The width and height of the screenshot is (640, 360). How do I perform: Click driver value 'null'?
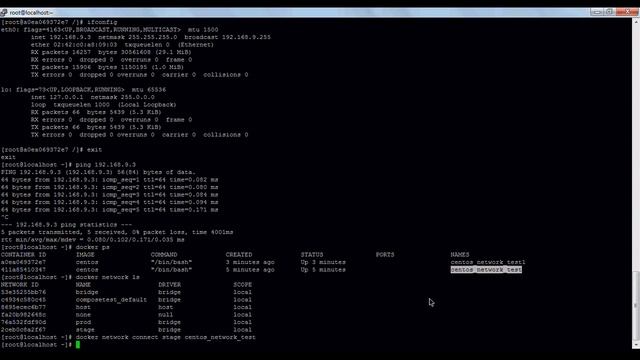click(x=166, y=315)
